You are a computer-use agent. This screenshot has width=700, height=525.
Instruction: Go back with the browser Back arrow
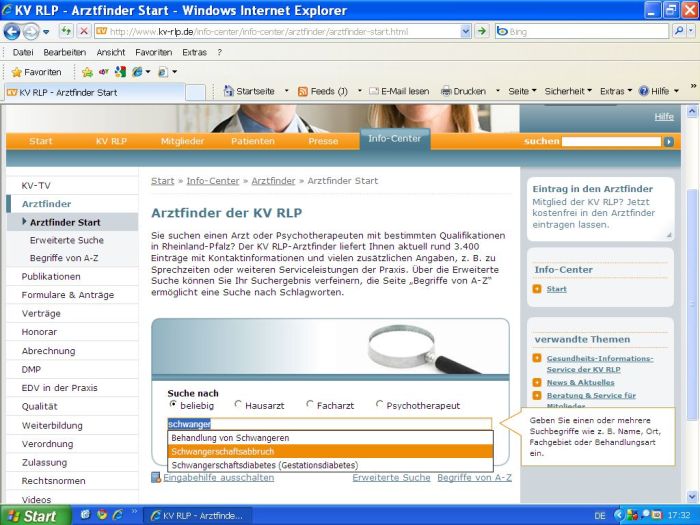[x=12, y=31]
